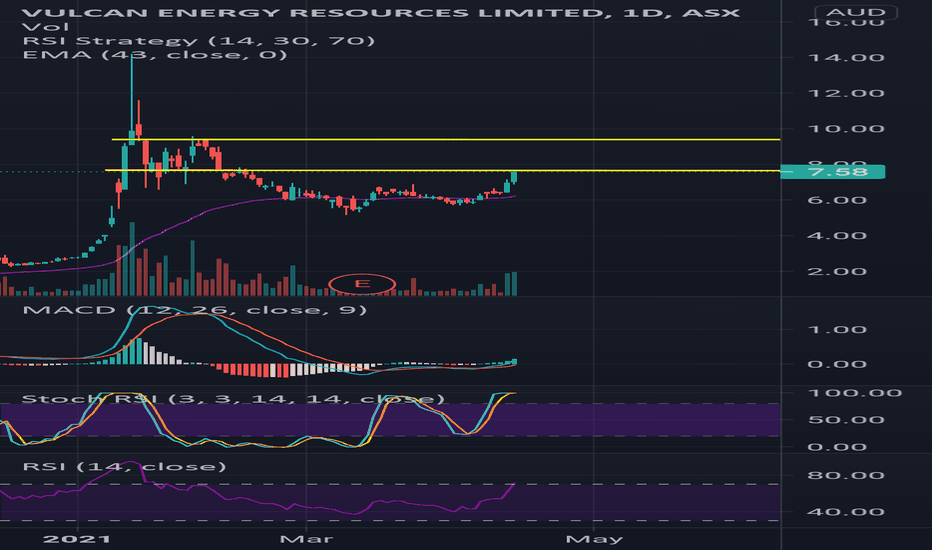
Task: Click the 100.00 Stoch RSI axis label
Action: coord(855,393)
